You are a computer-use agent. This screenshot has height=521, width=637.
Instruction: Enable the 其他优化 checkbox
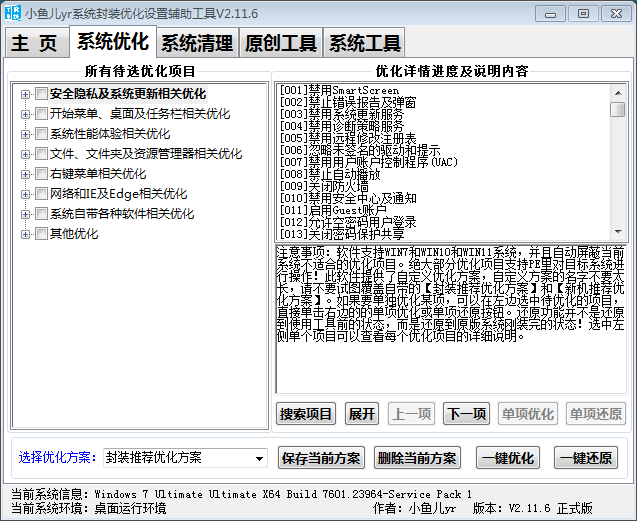pos(41,234)
